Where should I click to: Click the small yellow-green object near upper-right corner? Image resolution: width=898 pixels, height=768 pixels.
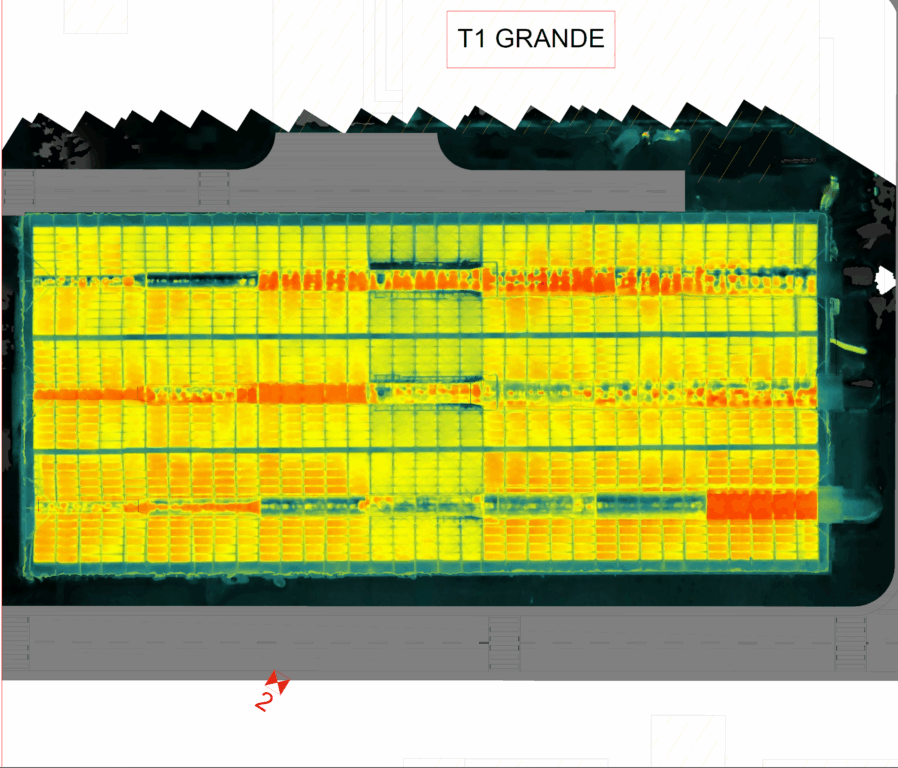click(832, 187)
